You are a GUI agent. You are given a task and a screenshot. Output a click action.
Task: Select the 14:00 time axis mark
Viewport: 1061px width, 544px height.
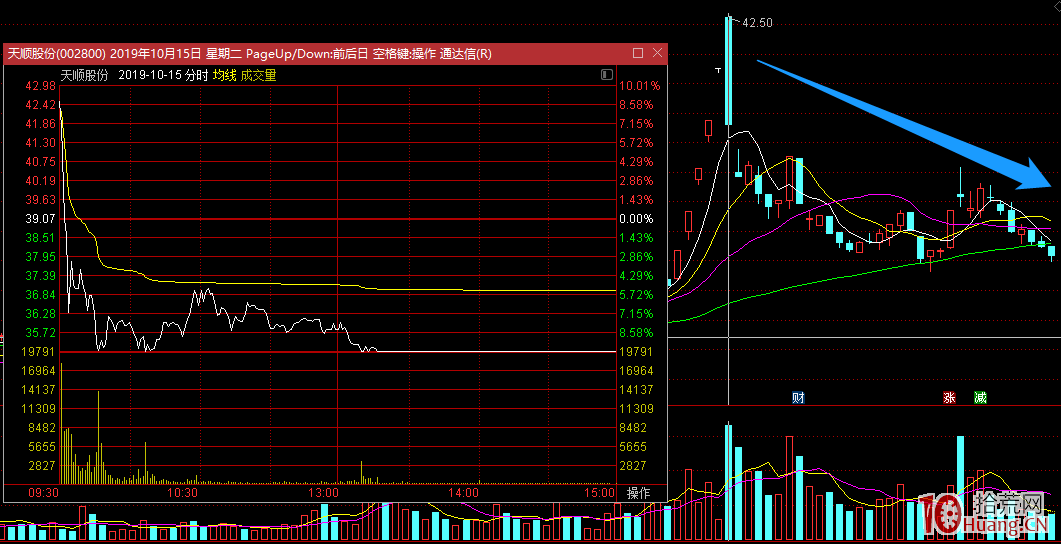click(463, 493)
